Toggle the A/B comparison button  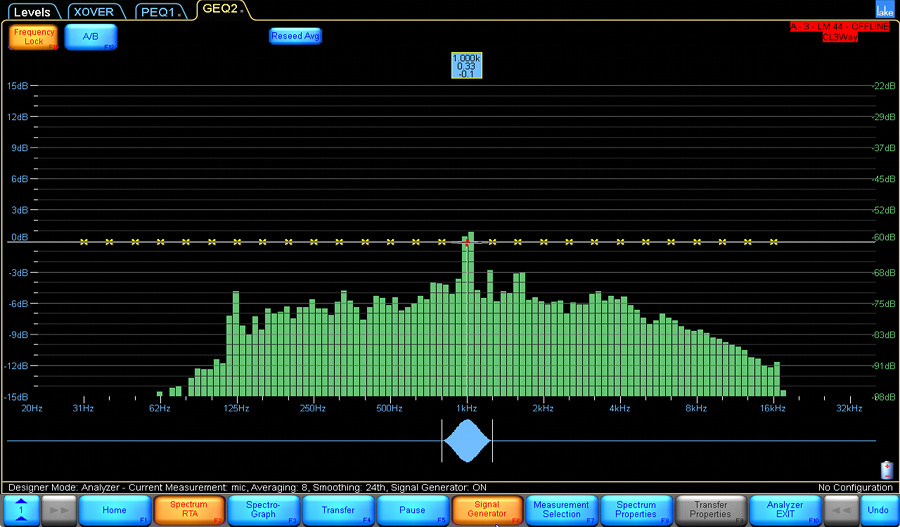[x=91, y=37]
